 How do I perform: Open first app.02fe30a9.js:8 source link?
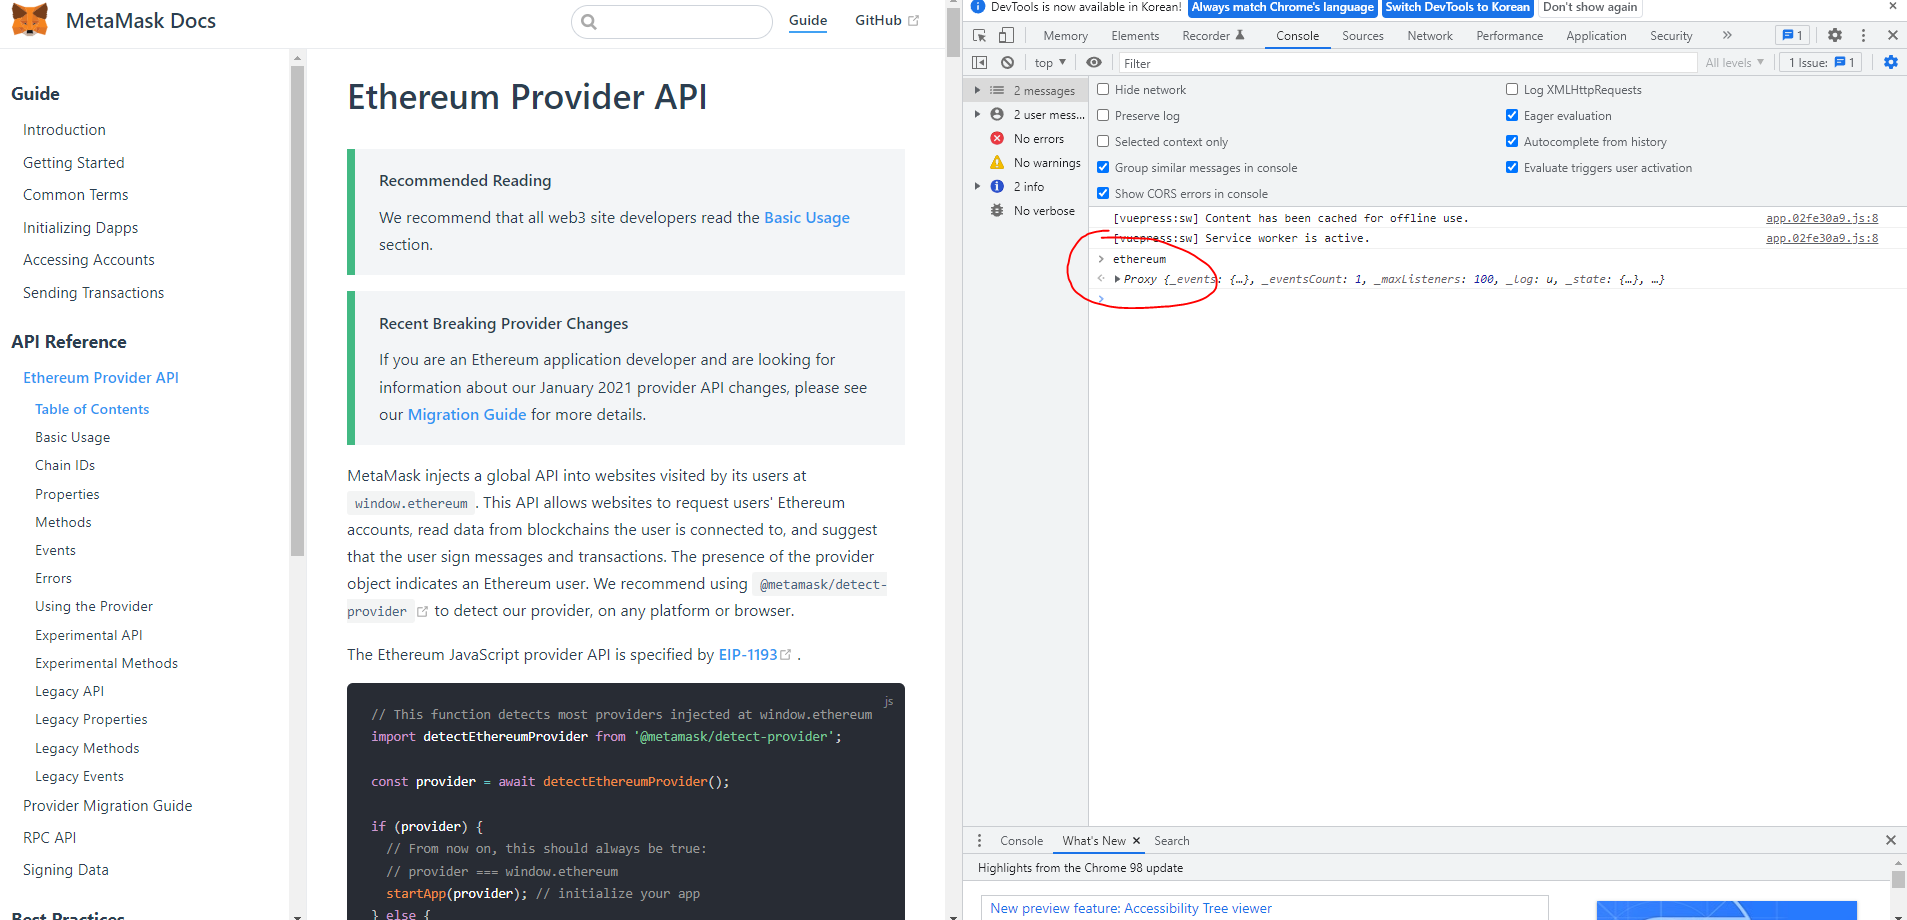coord(1822,218)
